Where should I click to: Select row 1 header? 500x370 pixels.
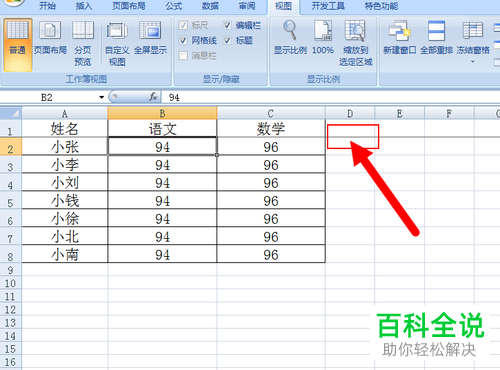click(11, 129)
